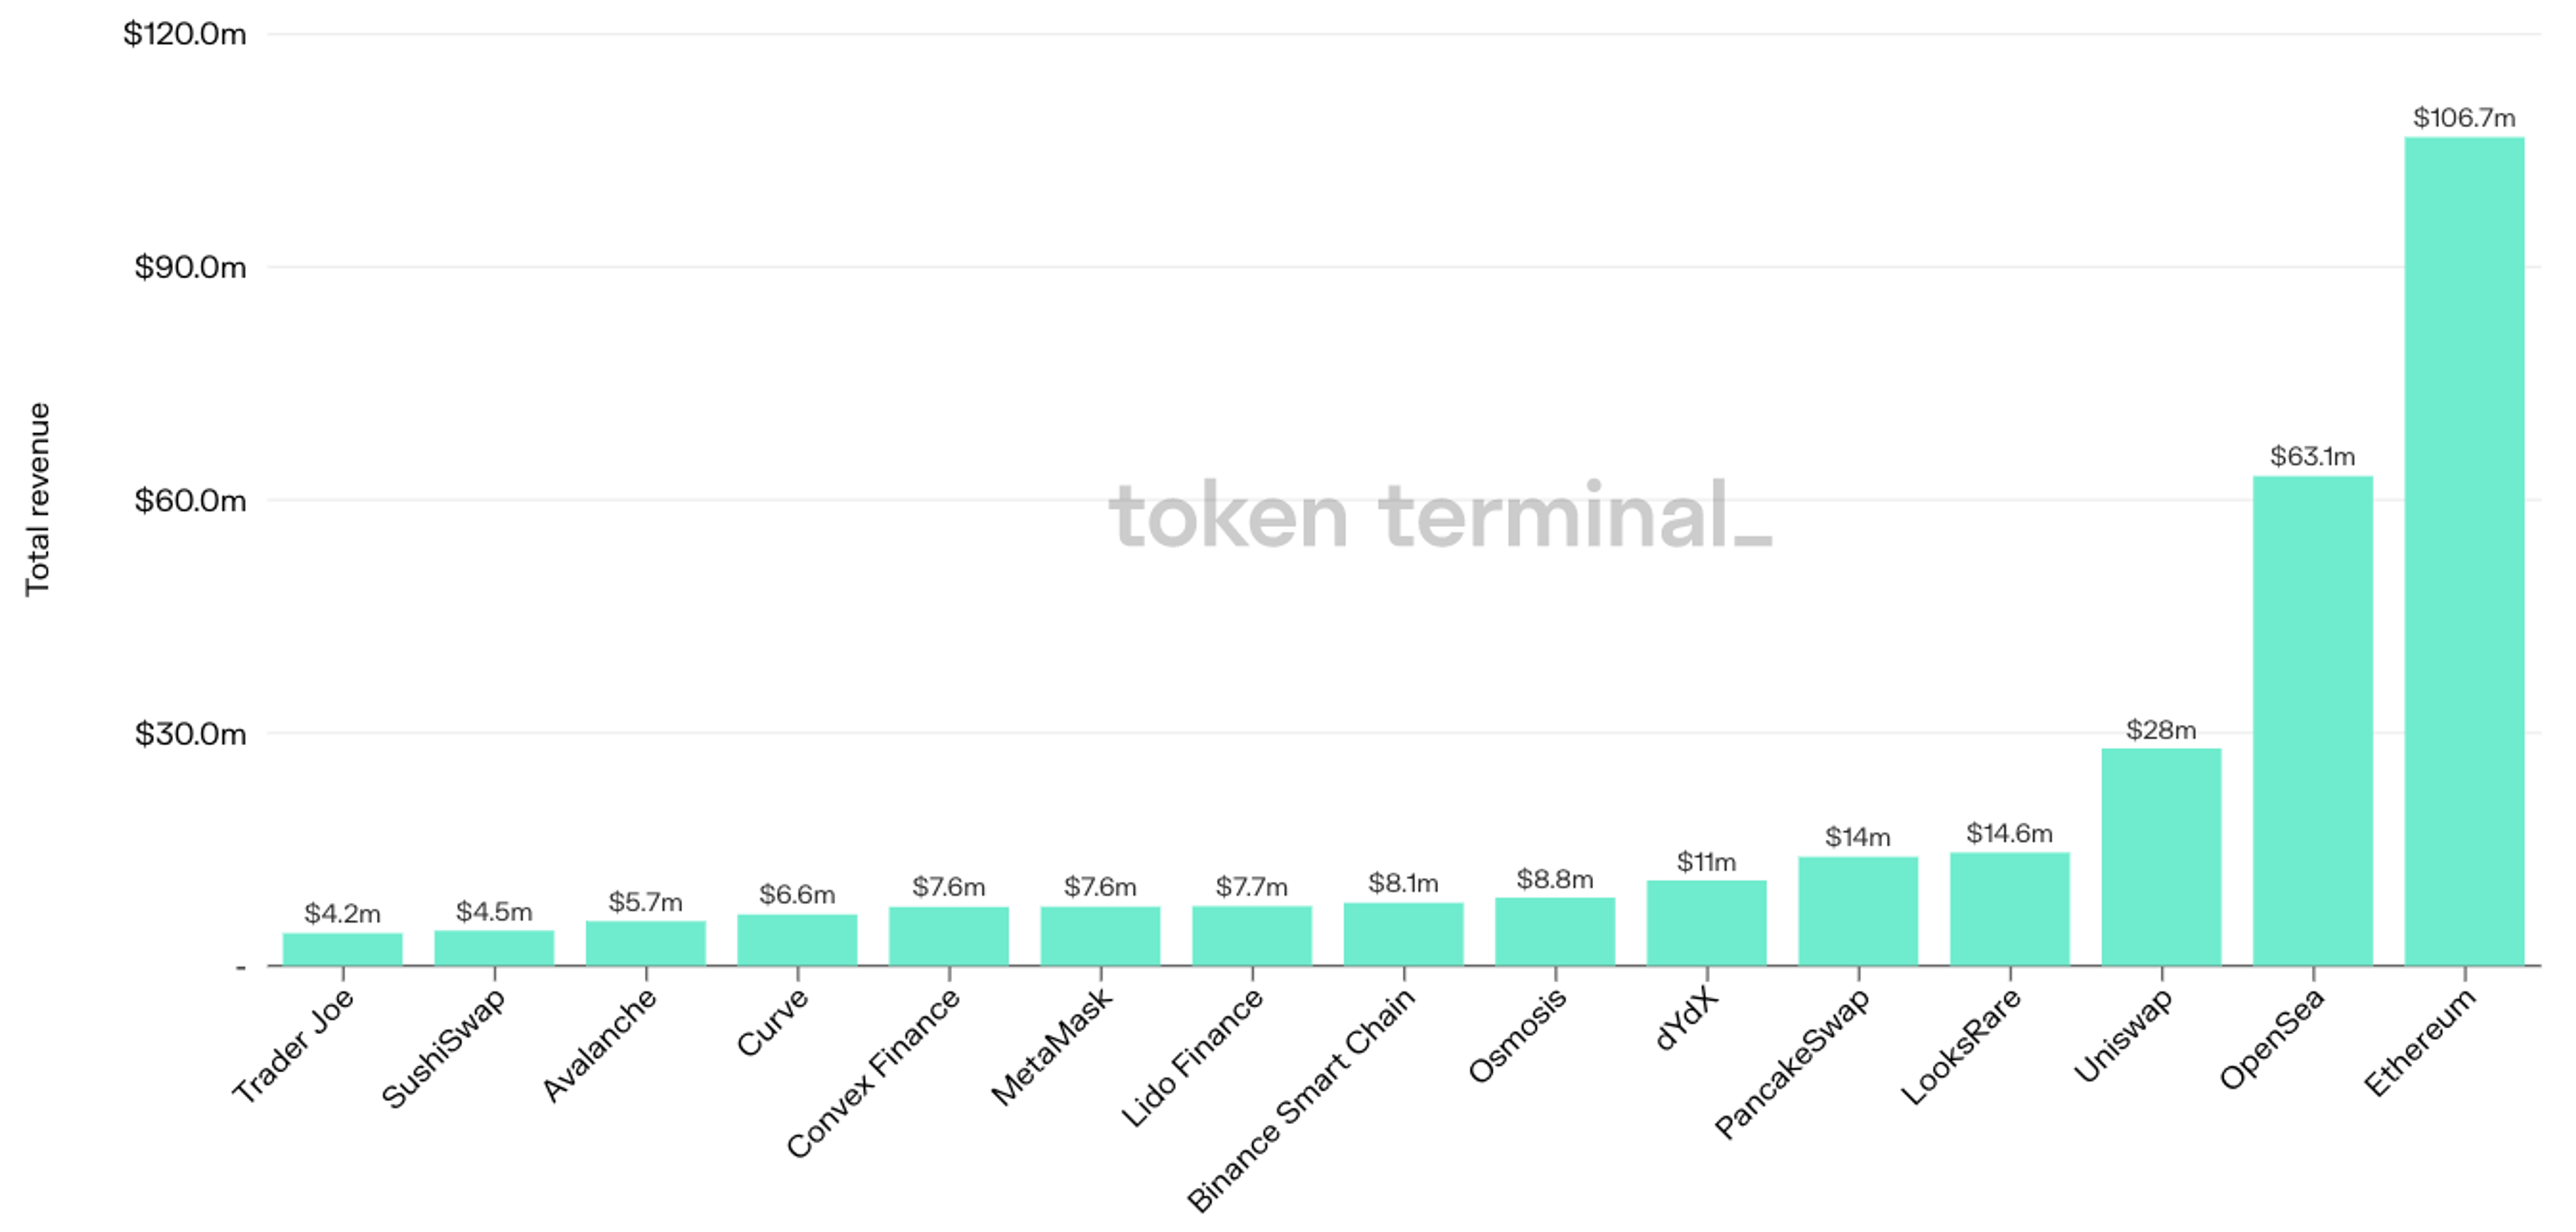
Task: Click the Avalanche axis label
Action: [599, 1045]
